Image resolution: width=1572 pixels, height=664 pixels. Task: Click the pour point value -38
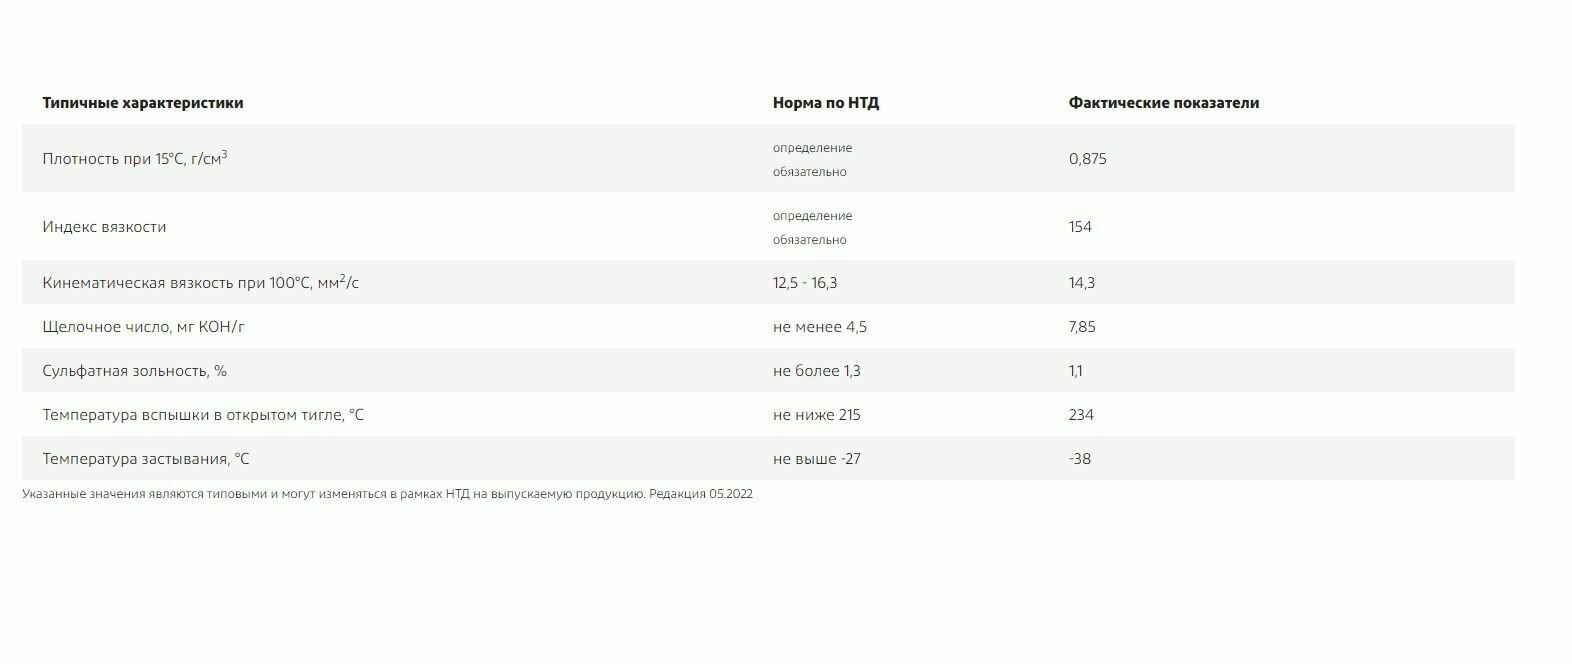point(1079,459)
